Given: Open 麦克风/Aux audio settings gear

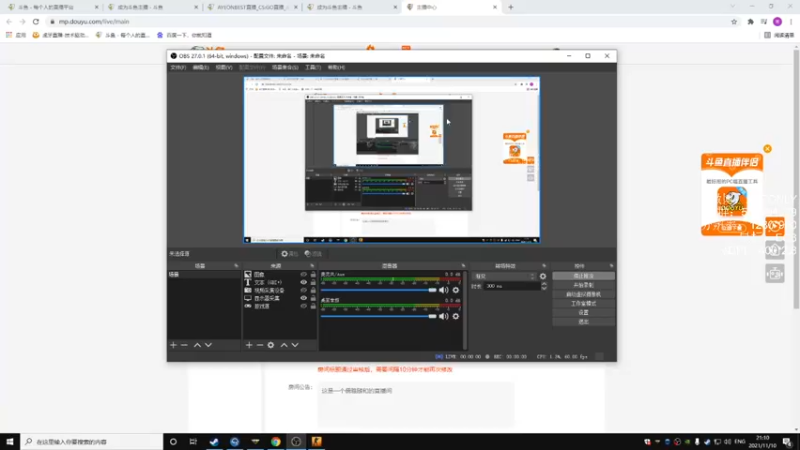Looking at the screenshot, I should 456,290.
